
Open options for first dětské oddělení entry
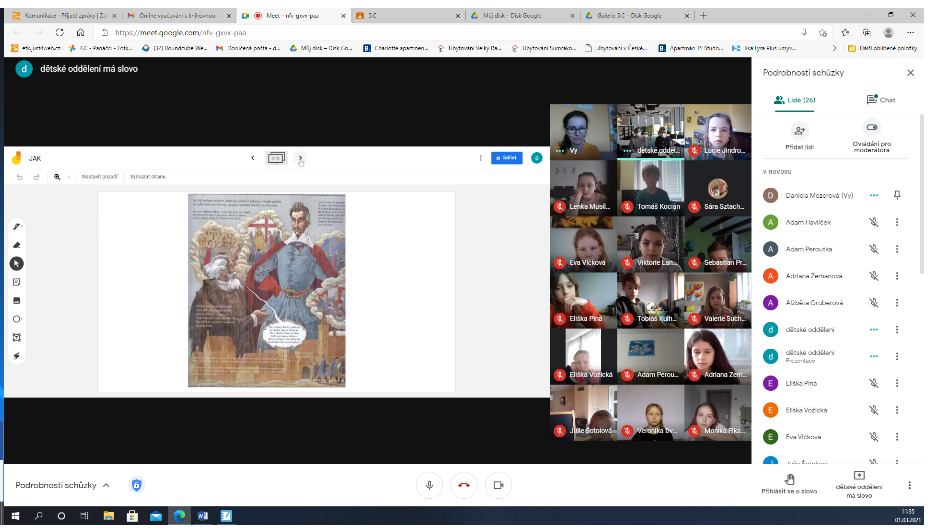tap(897, 329)
